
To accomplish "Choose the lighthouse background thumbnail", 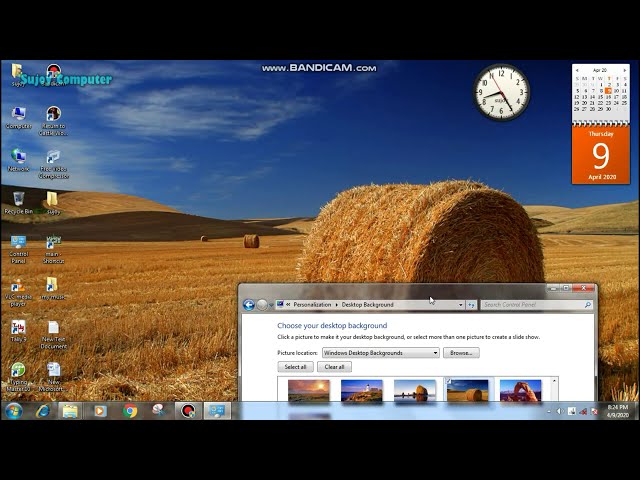I will (362, 390).
